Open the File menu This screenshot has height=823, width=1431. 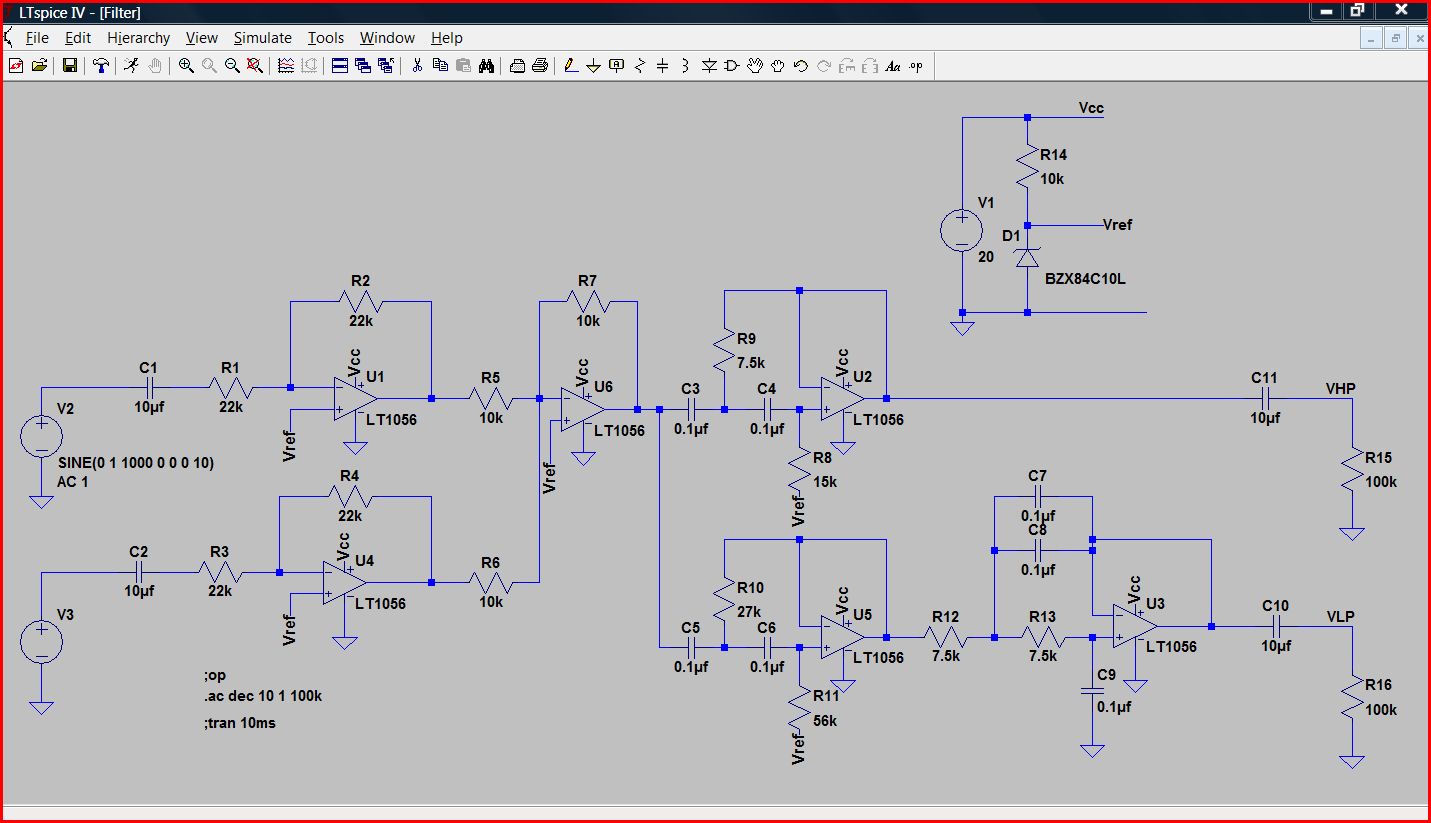[37, 38]
